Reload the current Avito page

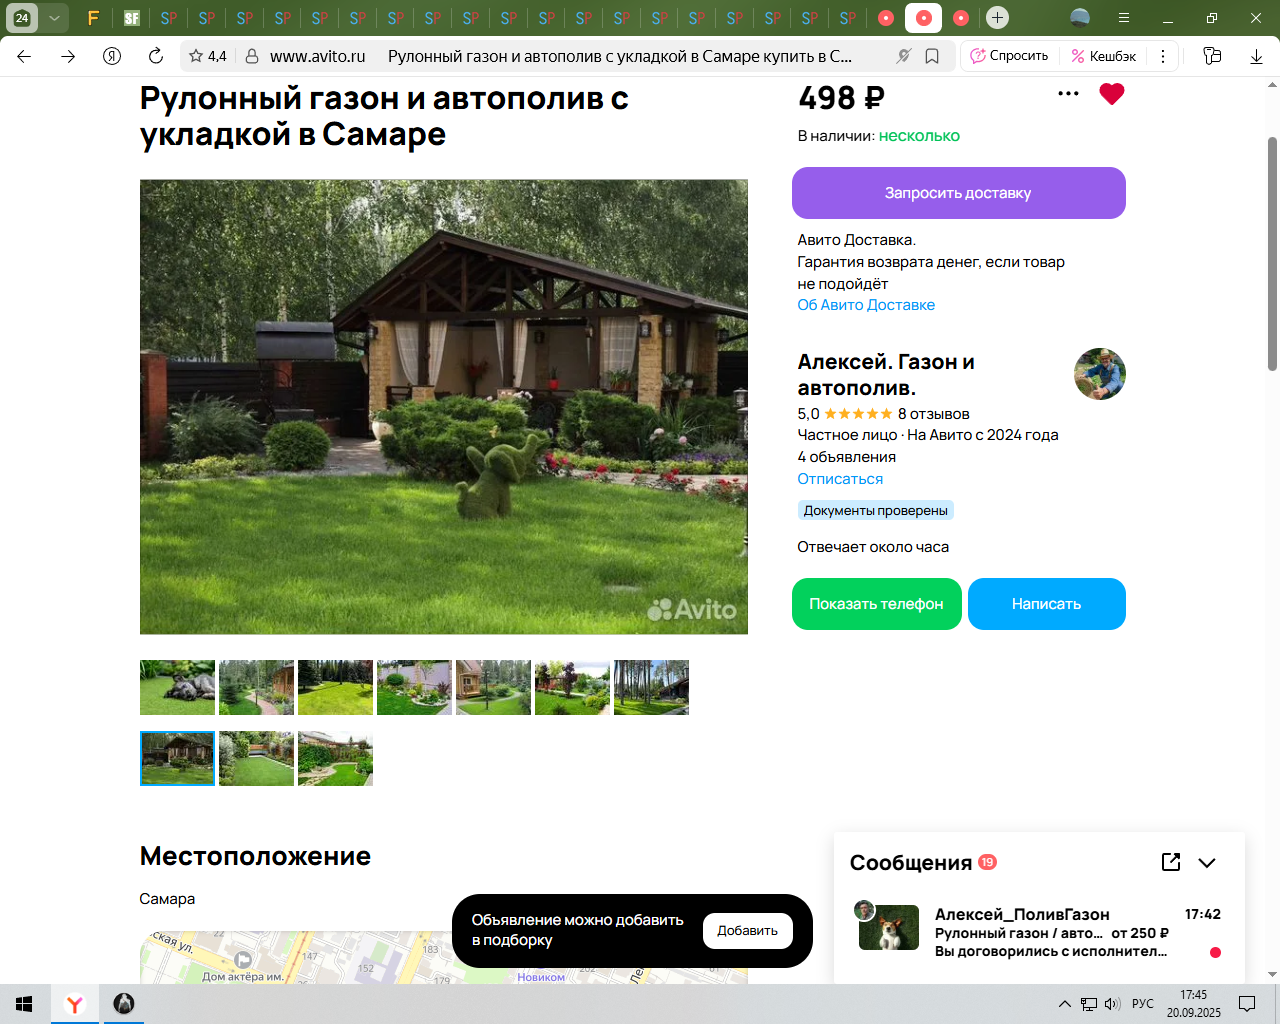[x=155, y=57]
